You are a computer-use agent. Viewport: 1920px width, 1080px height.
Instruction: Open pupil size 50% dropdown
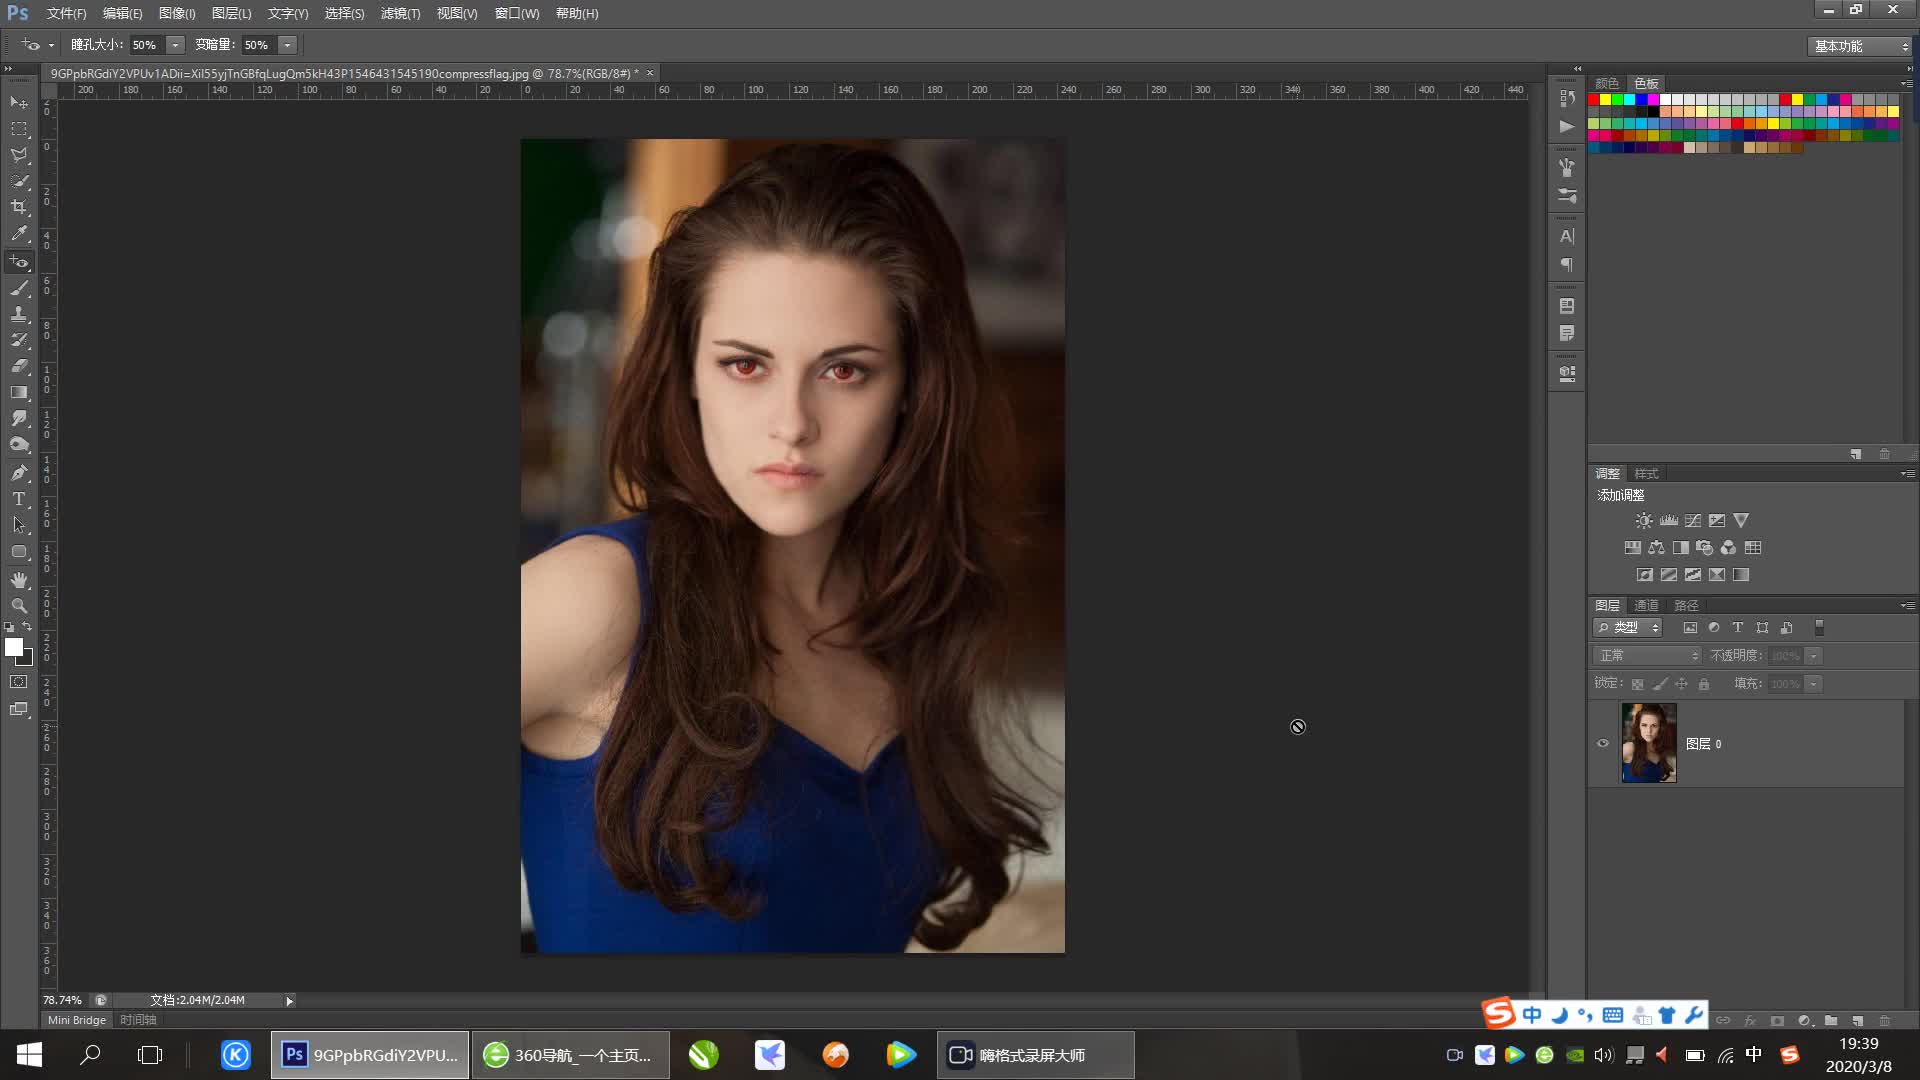point(175,45)
